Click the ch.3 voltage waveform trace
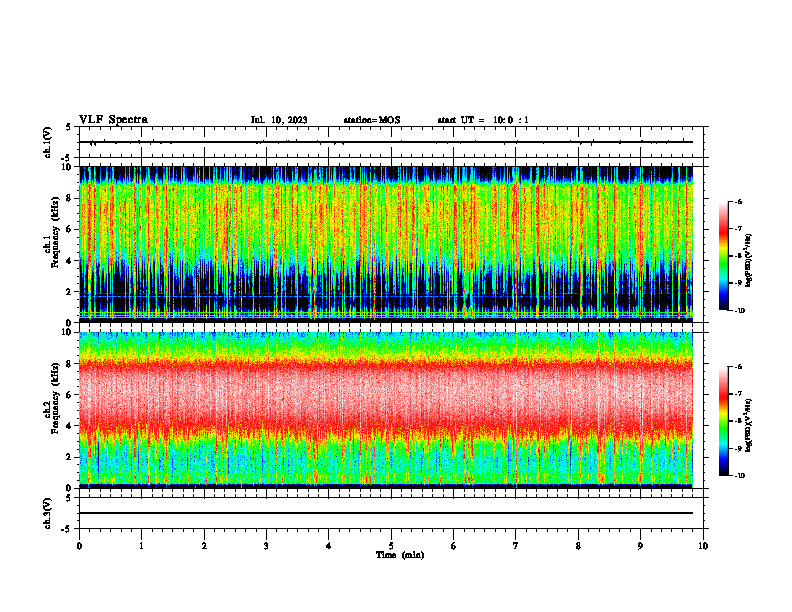 click(x=386, y=513)
